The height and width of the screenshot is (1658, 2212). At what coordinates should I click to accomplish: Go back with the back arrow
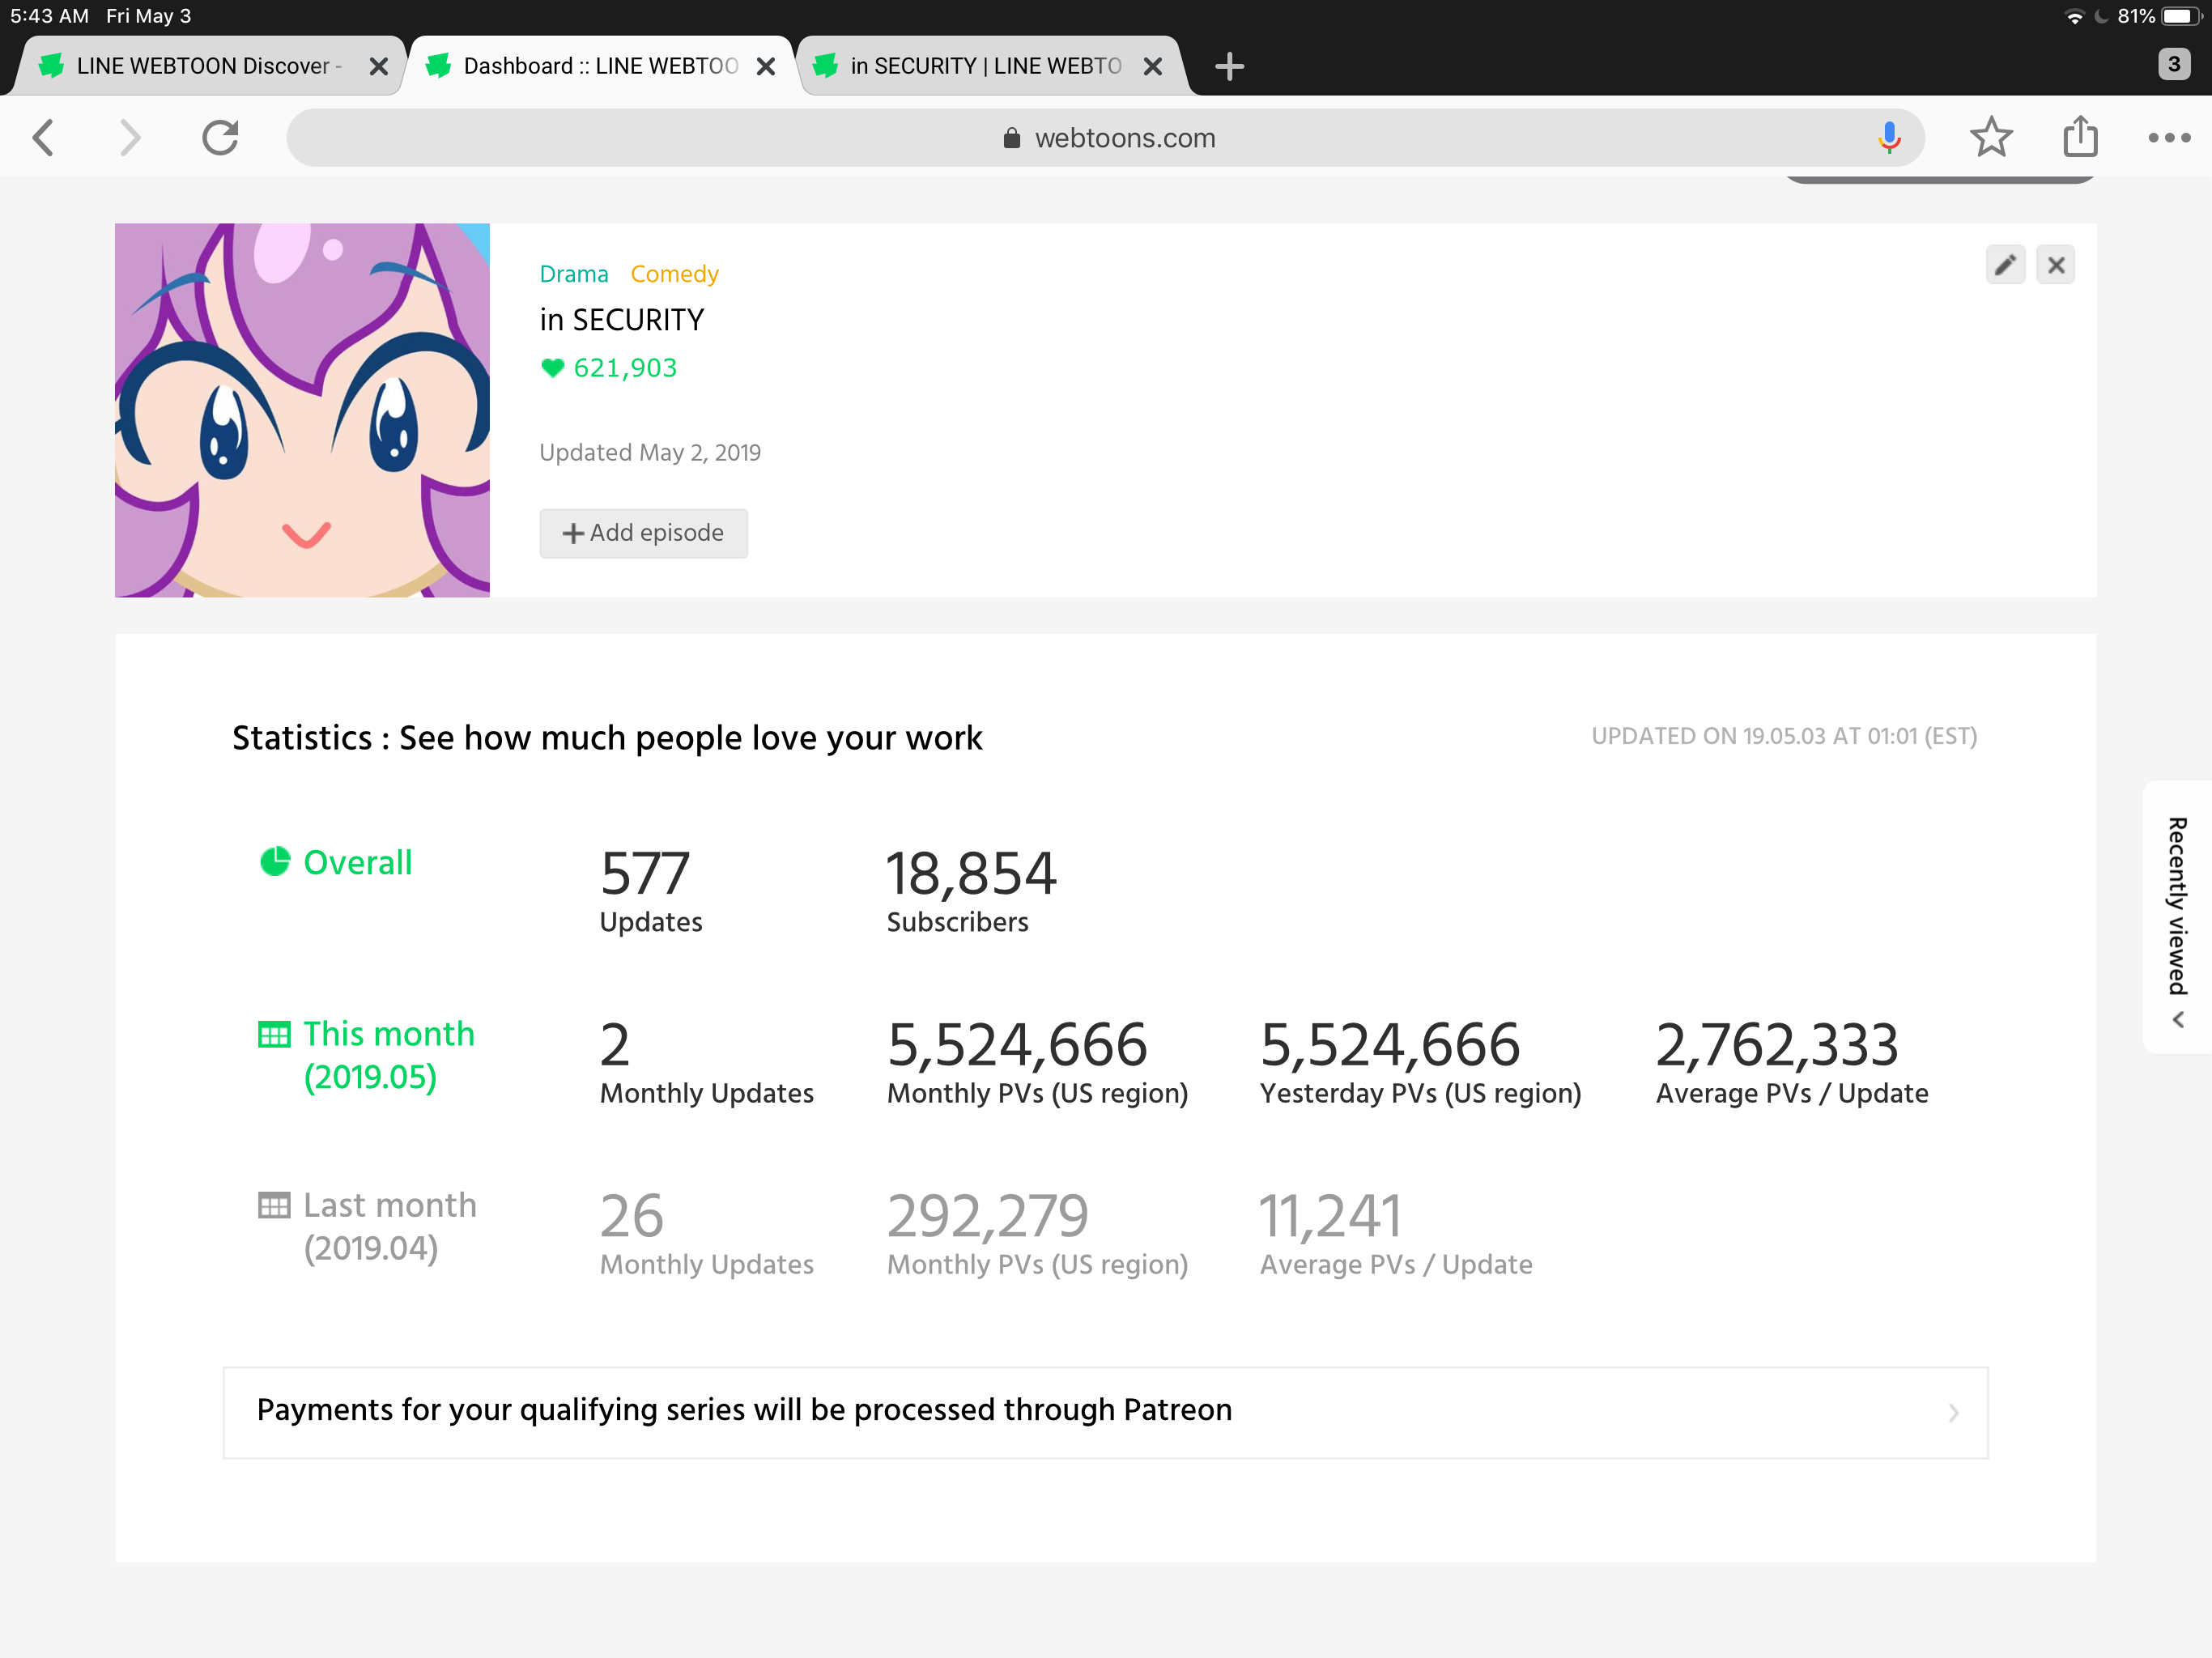[44, 137]
